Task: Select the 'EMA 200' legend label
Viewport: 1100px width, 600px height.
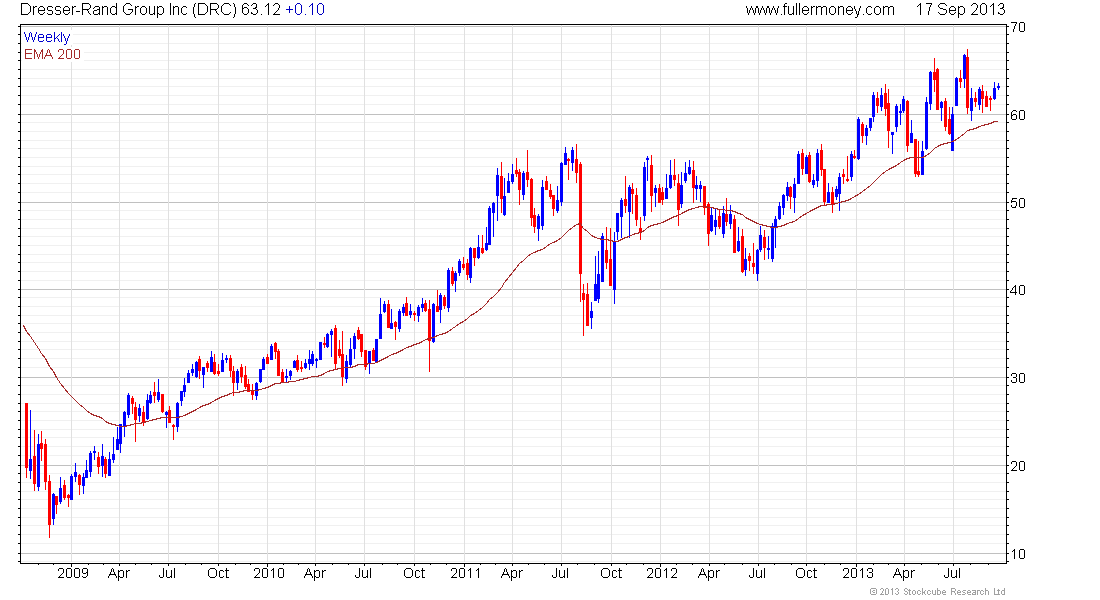Action: [53, 54]
